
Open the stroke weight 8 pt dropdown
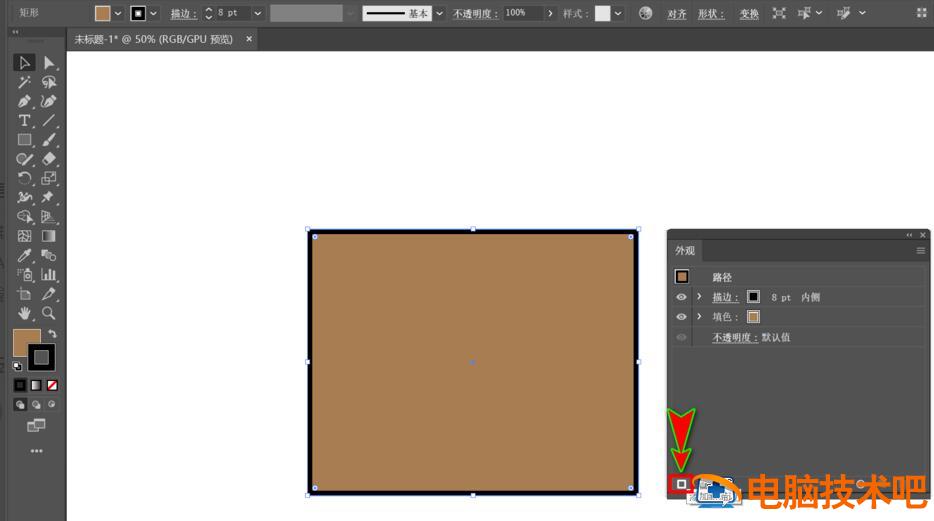click(x=257, y=13)
